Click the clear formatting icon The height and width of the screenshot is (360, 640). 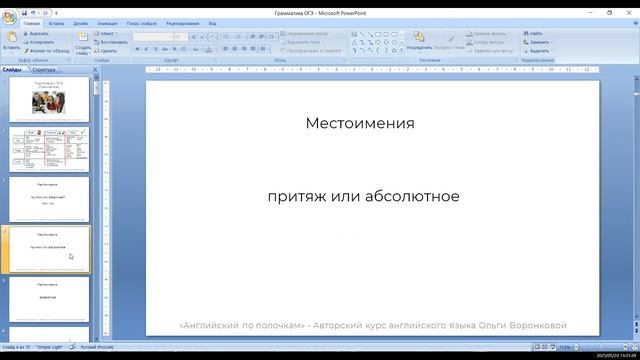click(212, 37)
